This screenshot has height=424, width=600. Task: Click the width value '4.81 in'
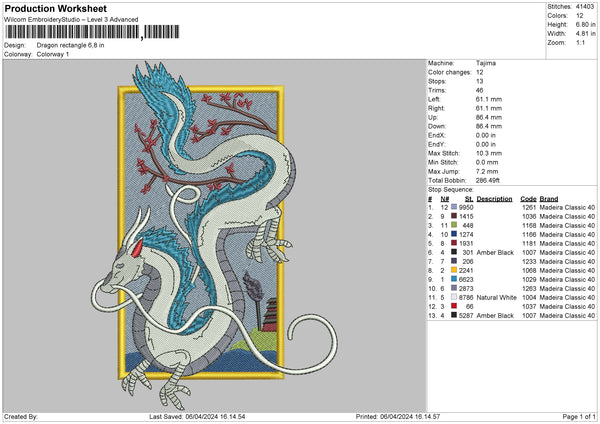click(585, 34)
